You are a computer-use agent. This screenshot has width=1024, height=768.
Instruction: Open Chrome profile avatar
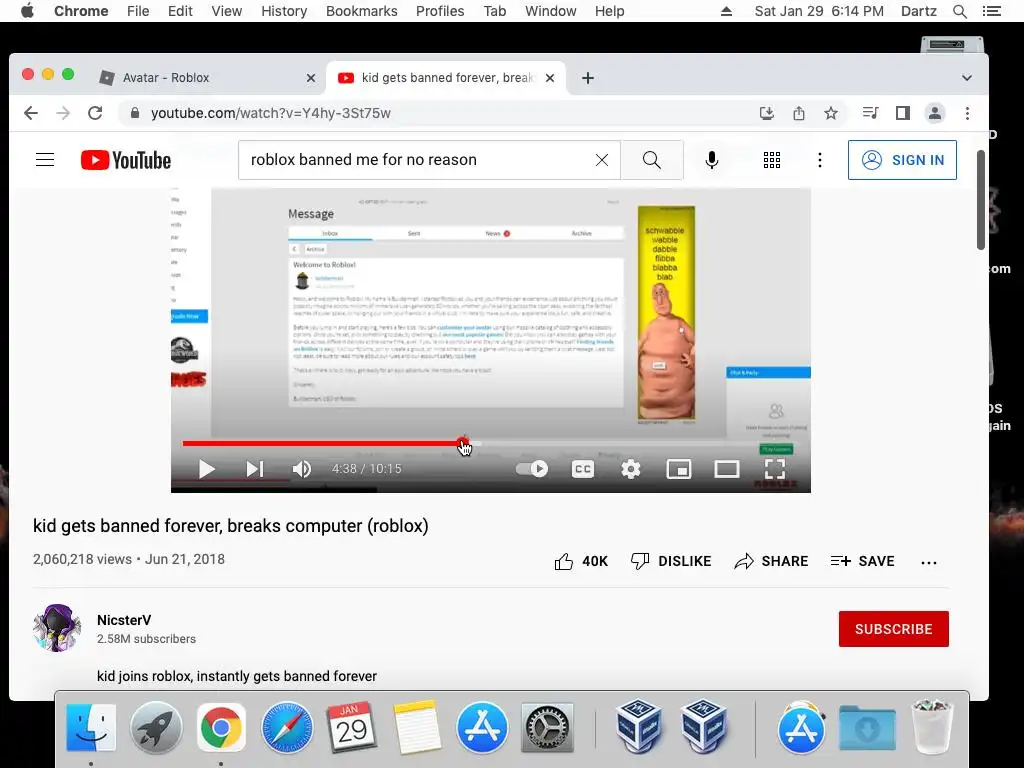[x=935, y=113]
